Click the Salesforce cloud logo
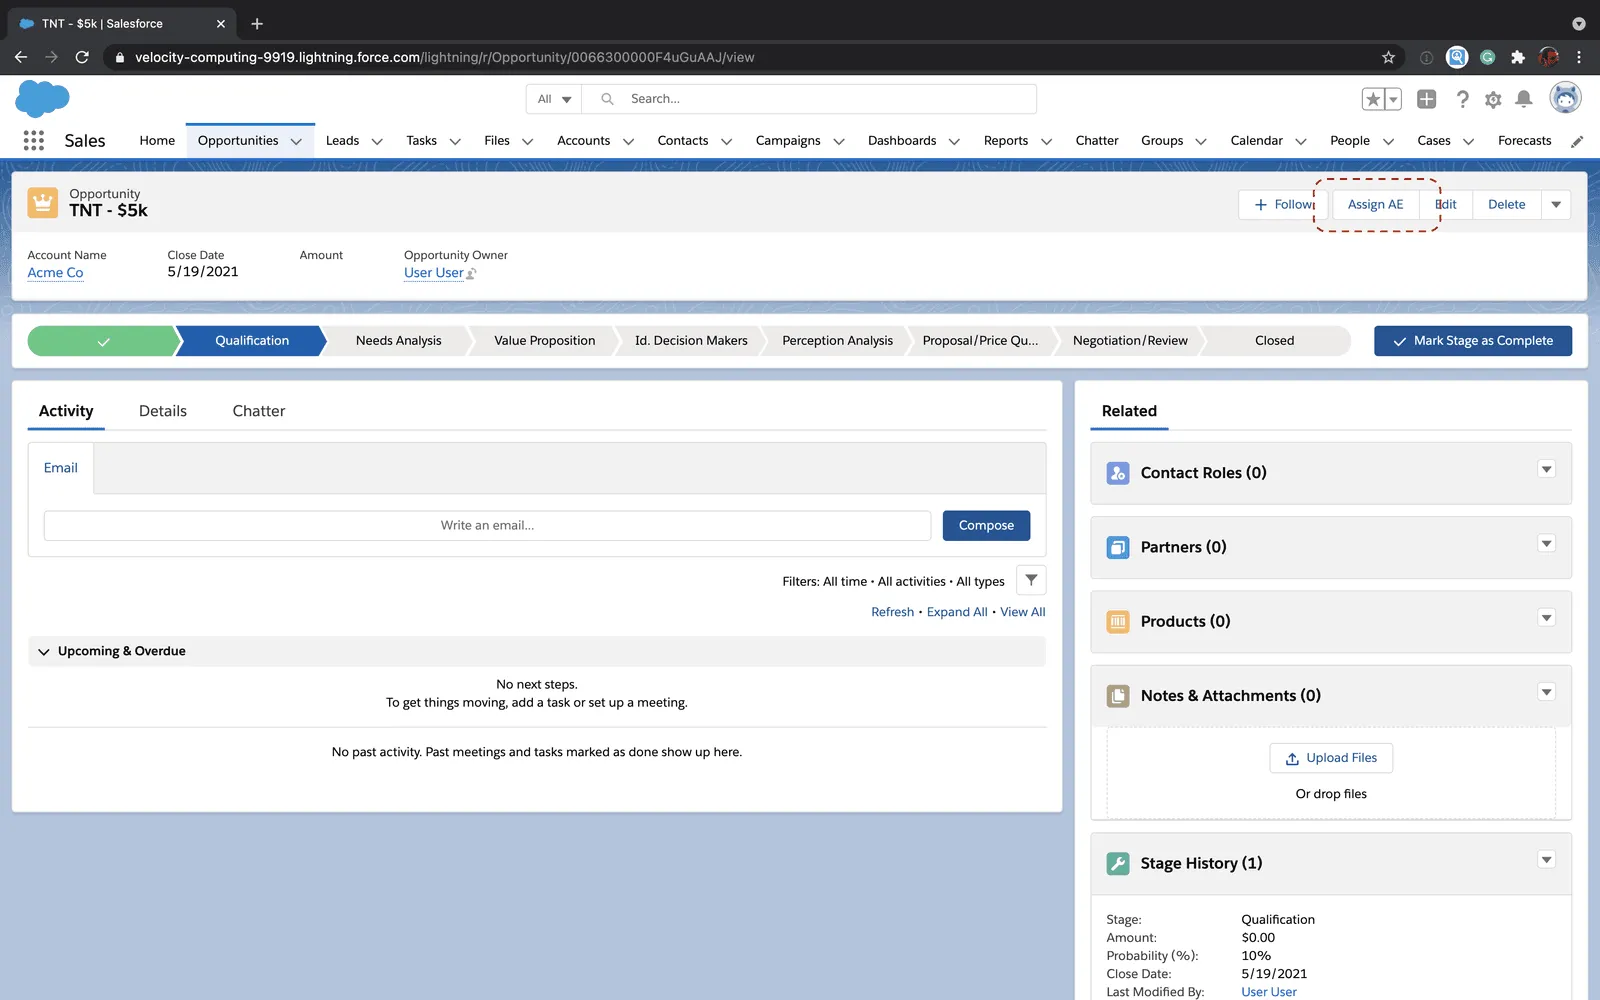 coord(42,99)
